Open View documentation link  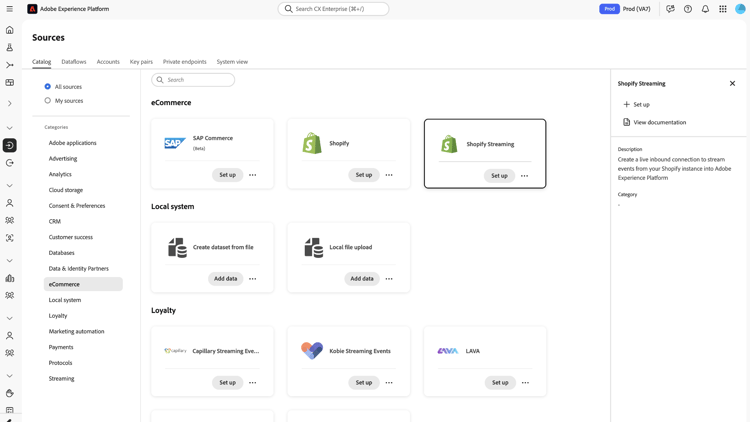pos(654,122)
